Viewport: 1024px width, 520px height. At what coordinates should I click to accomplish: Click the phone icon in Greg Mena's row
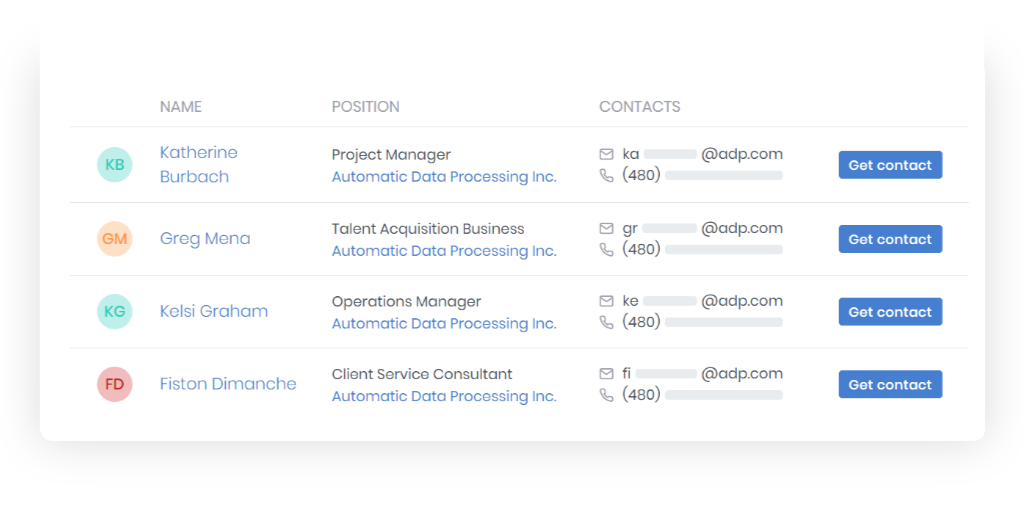click(x=606, y=250)
